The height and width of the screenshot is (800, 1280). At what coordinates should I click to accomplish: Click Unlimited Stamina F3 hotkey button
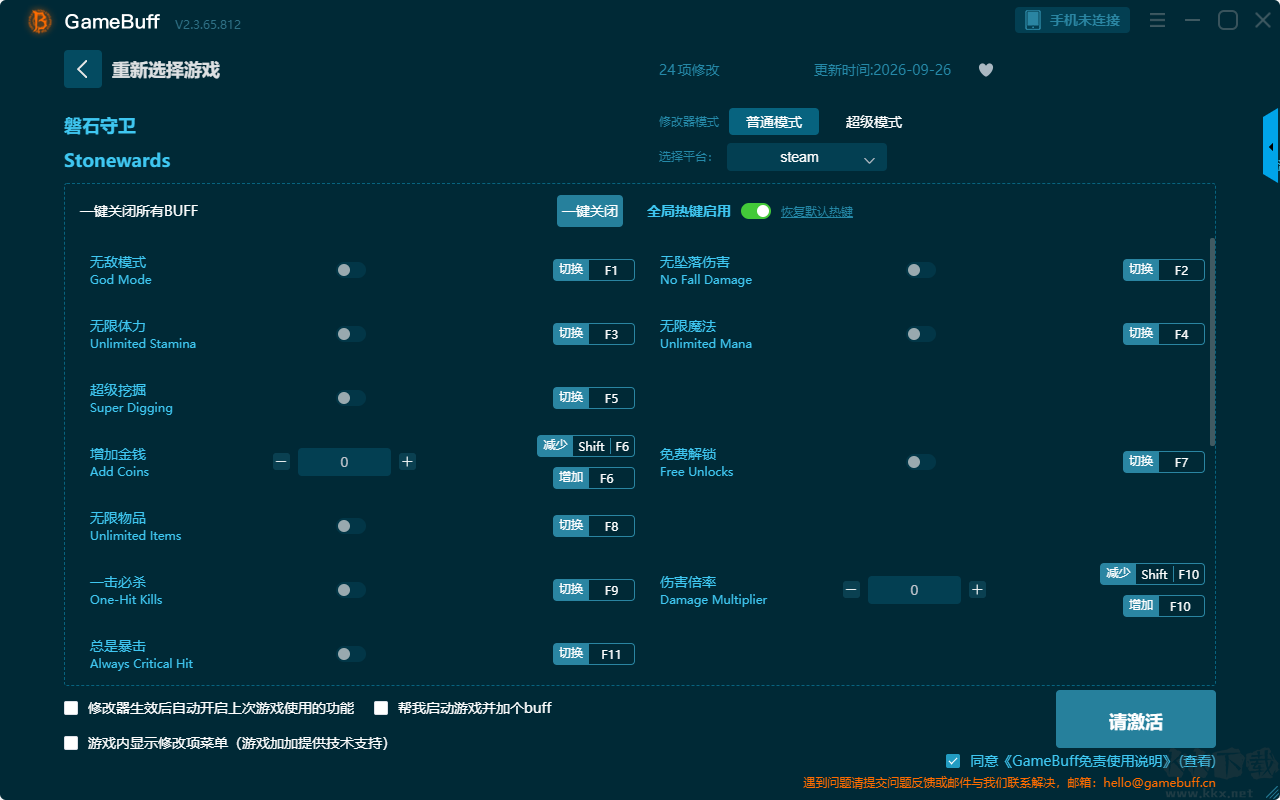point(594,334)
